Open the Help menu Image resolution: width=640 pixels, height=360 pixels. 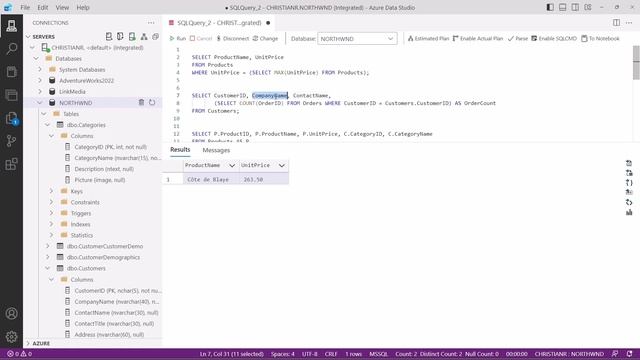point(83,7)
